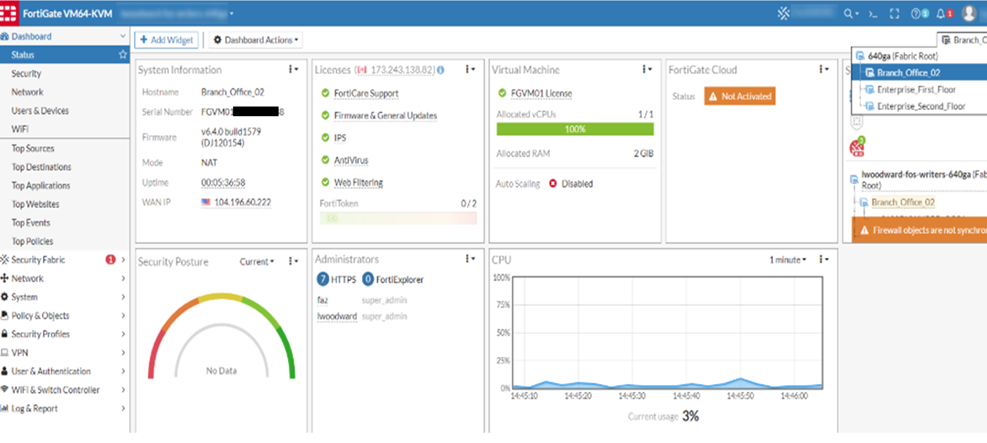Toggle full screen mode icon
The image size is (987, 443).
click(892, 14)
